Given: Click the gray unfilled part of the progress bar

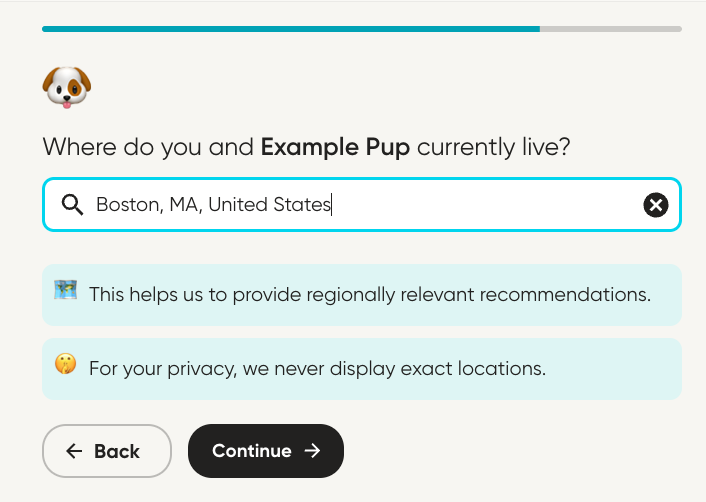Looking at the screenshot, I should [x=610, y=29].
